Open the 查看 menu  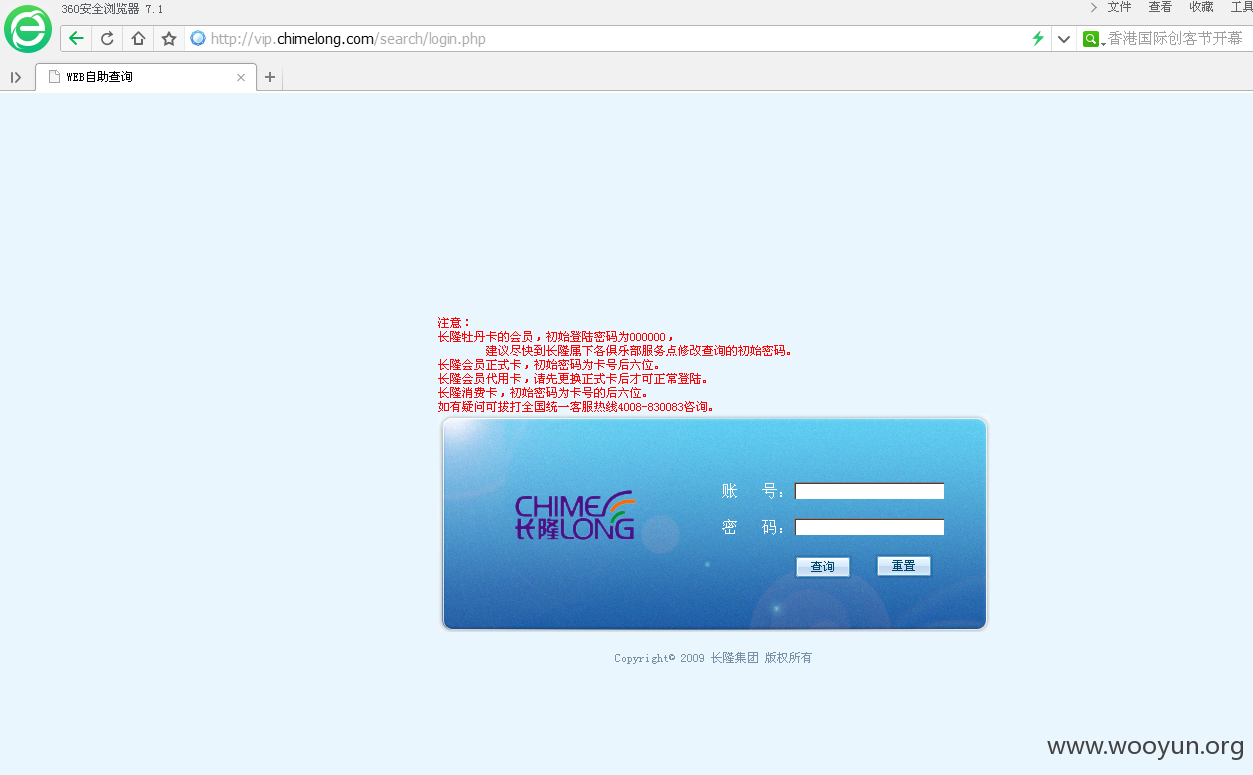(x=1160, y=7)
